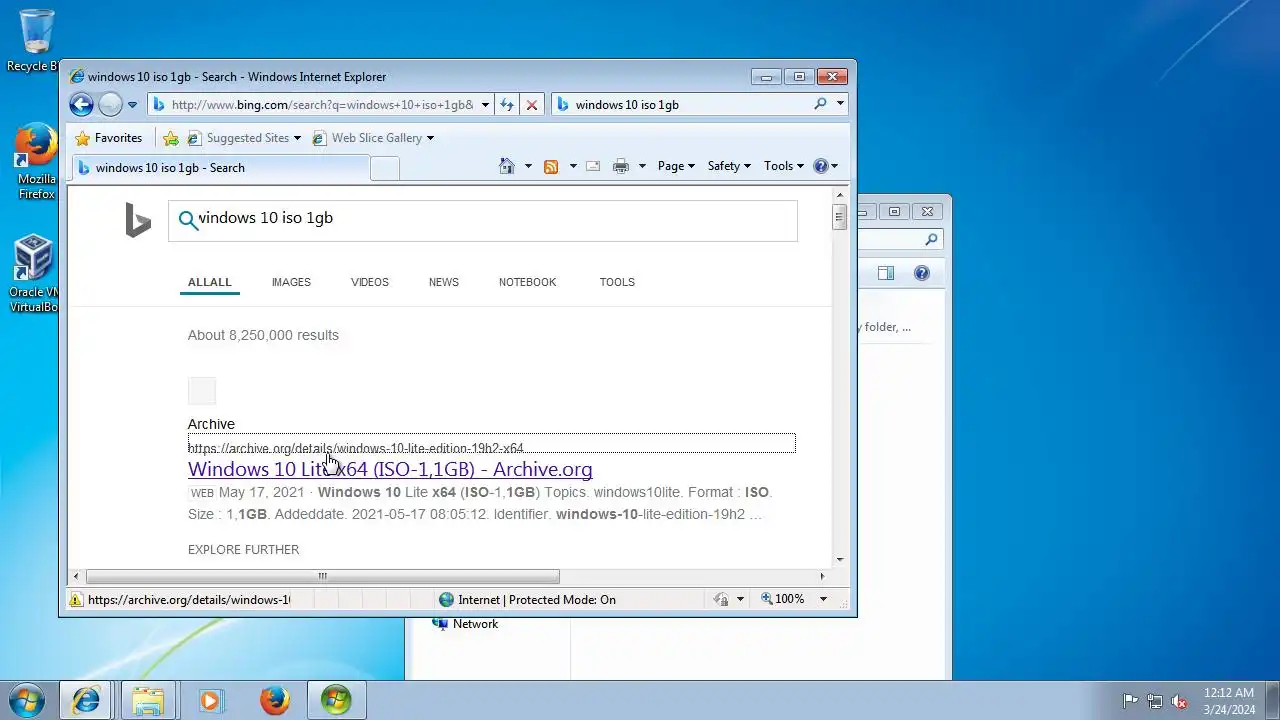Click 'Internet | Protected Mode: On' status text
The image size is (1280, 720).
537,600
